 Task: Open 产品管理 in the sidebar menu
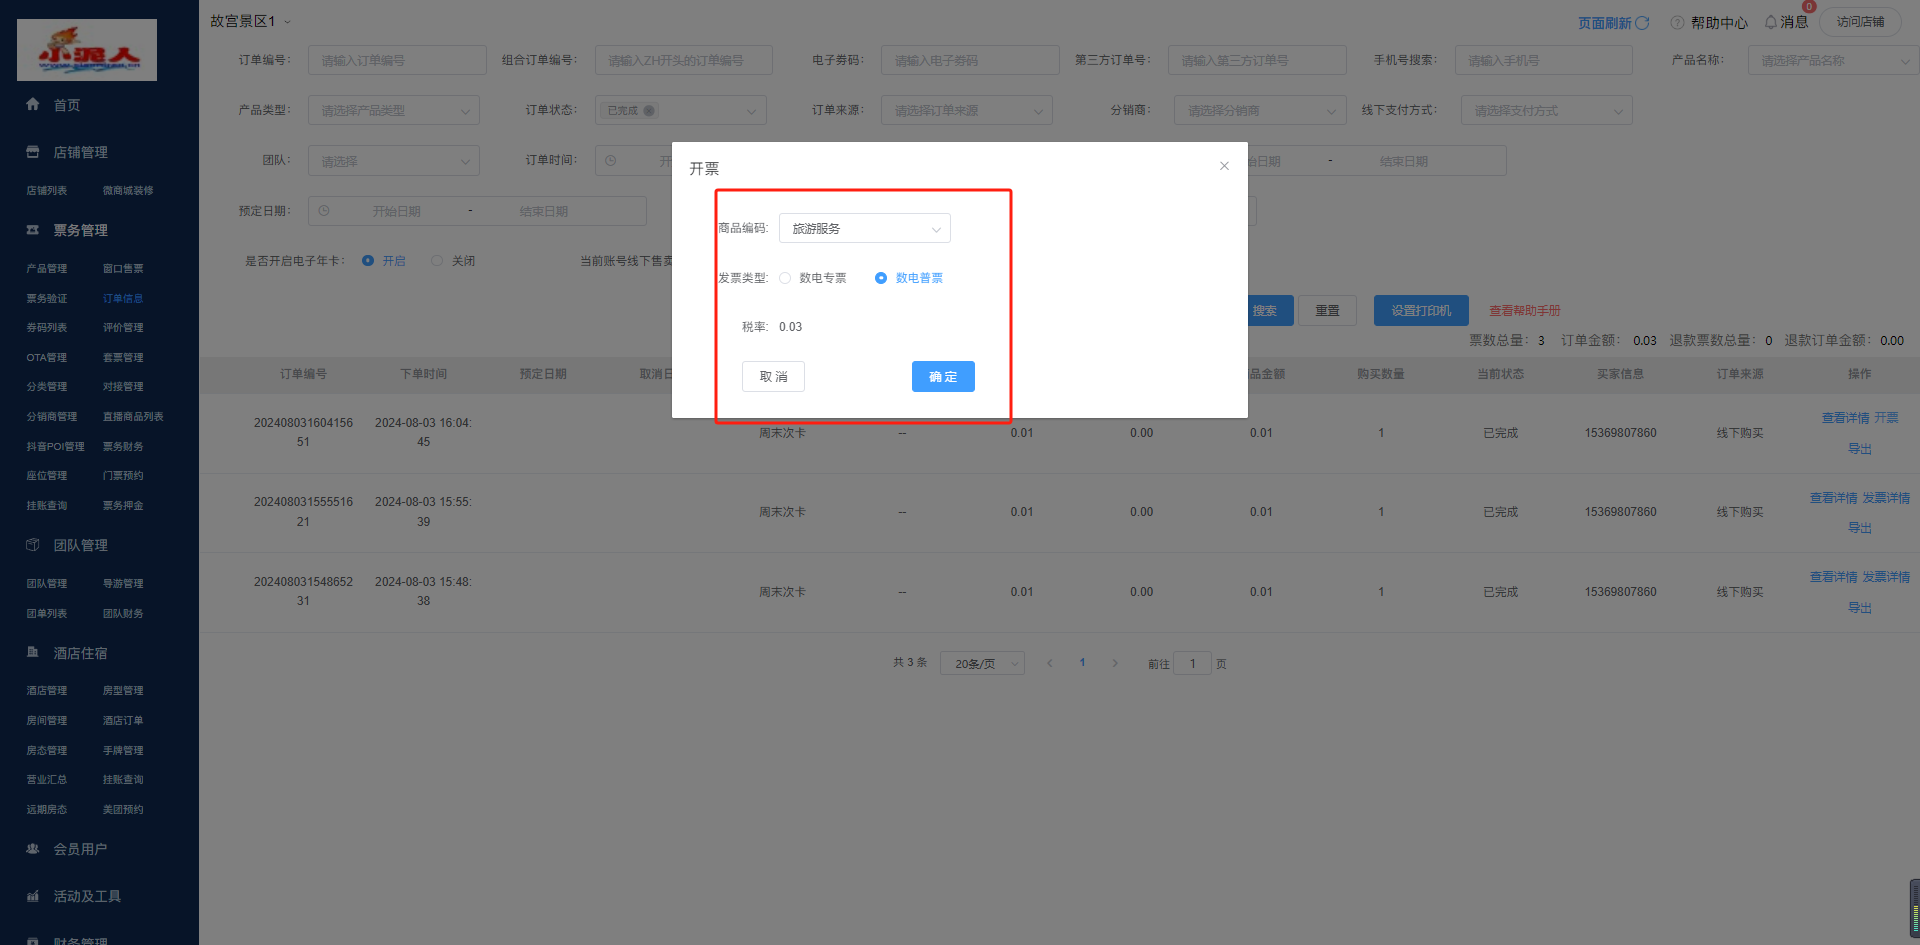47,269
